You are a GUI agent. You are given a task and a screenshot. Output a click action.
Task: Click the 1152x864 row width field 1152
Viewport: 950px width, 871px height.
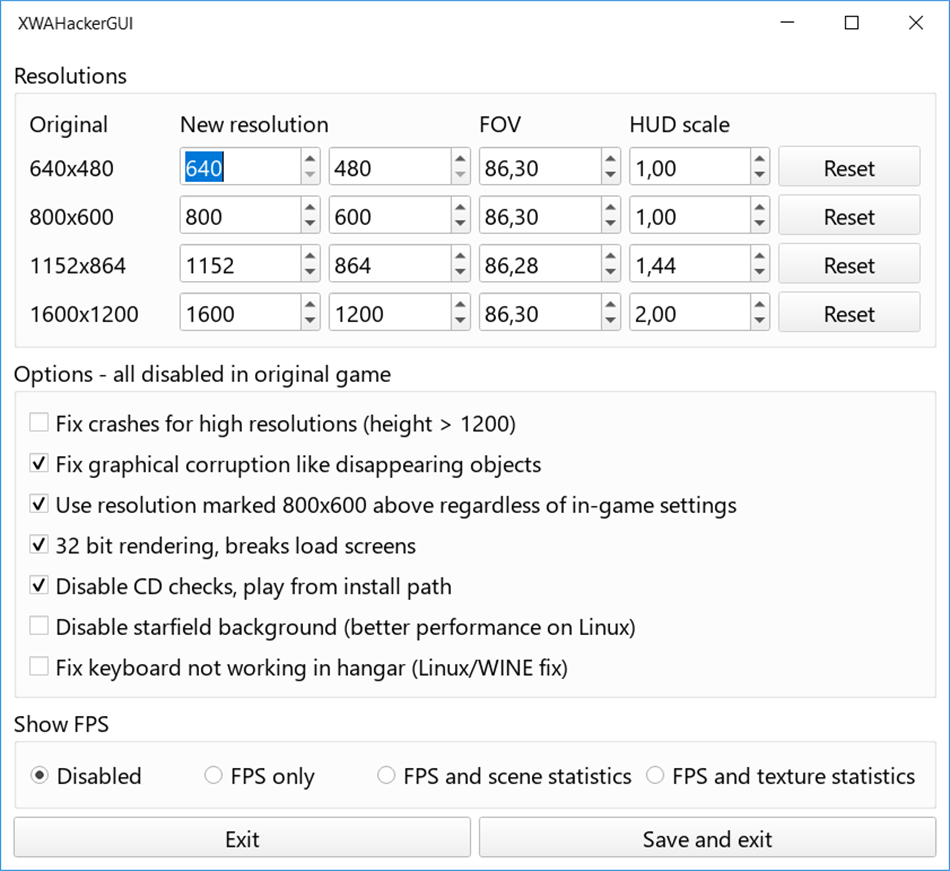point(241,263)
